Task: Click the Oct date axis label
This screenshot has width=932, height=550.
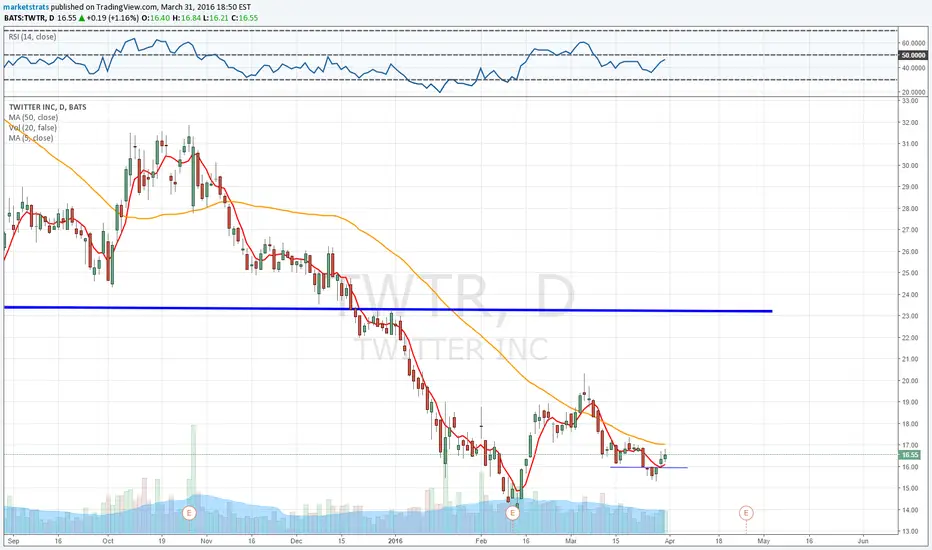Action: click(x=108, y=541)
